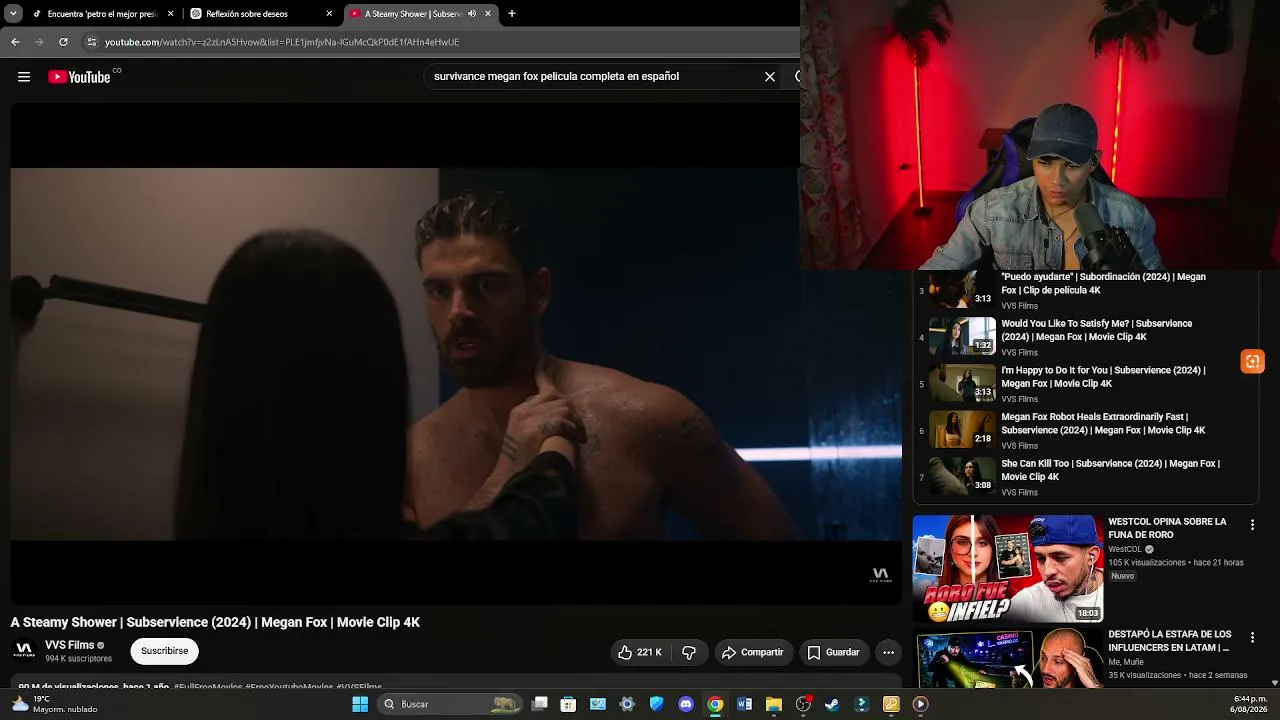This screenshot has width=1280, height=720.
Task: Switch to the 'Encuentra petro el mejor' tab
Action: tap(103, 14)
